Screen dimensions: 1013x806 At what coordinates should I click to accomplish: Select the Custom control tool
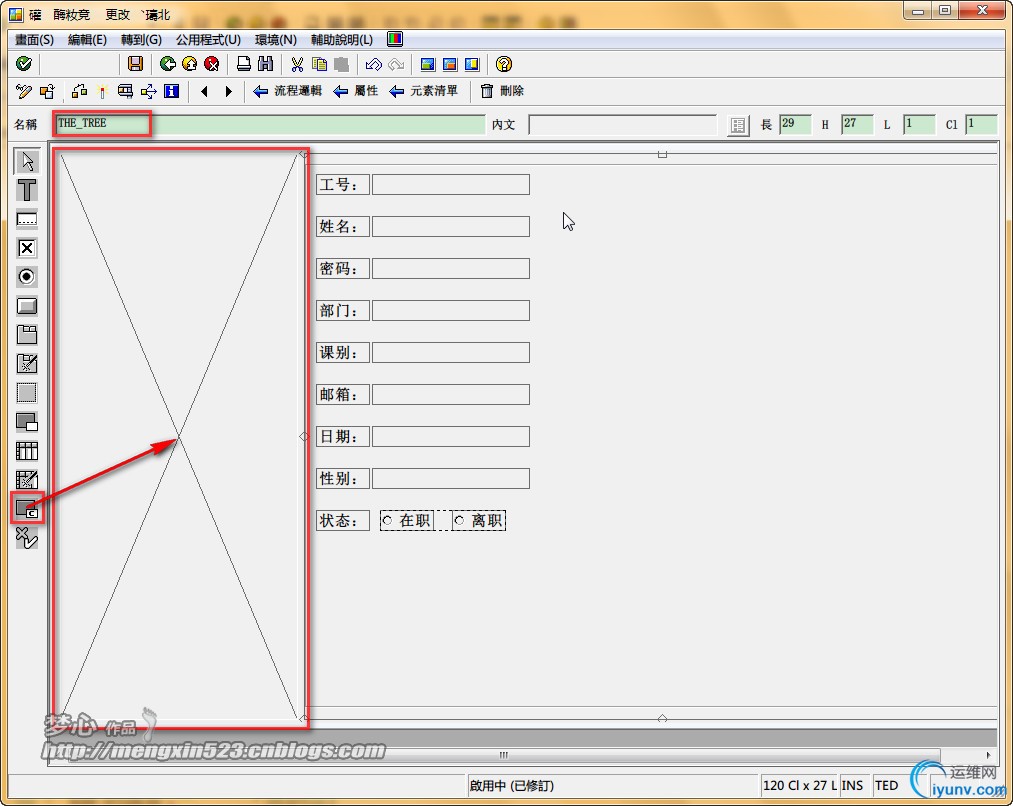[26, 508]
